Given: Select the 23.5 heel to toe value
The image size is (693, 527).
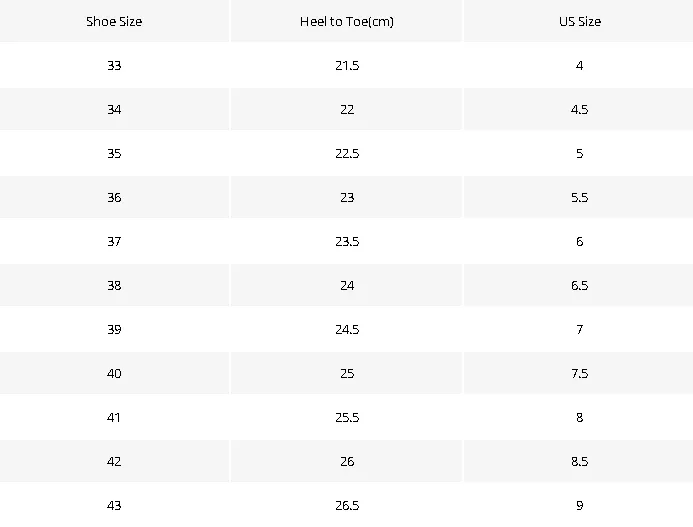Looking at the screenshot, I should coord(347,241).
